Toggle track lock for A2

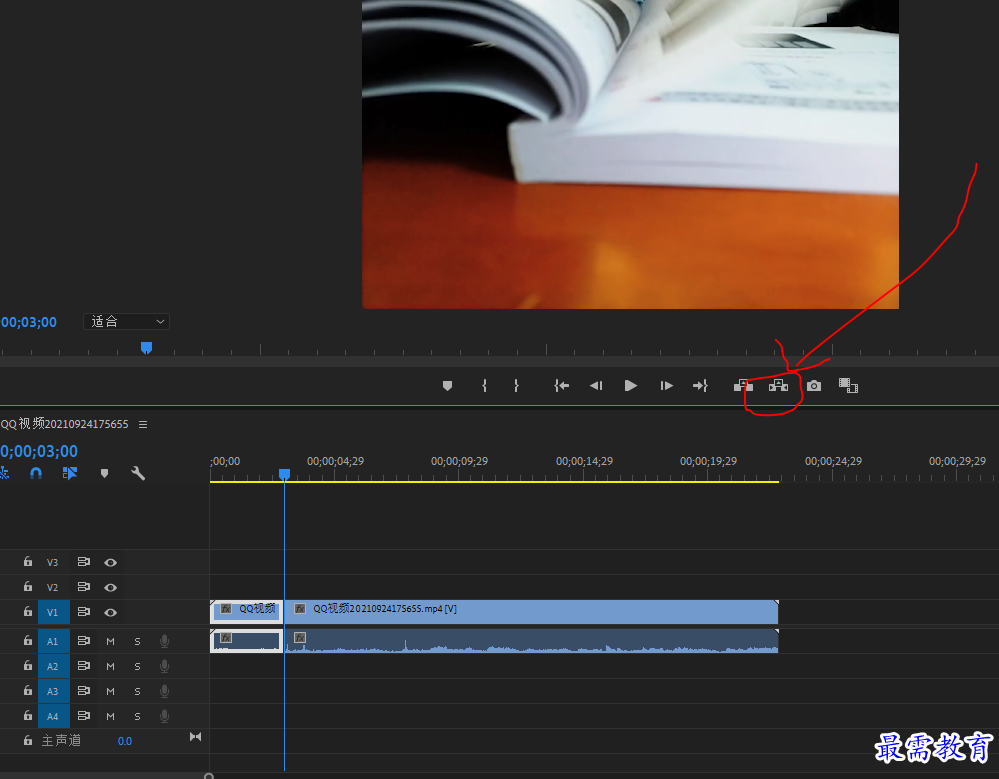click(x=27, y=665)
